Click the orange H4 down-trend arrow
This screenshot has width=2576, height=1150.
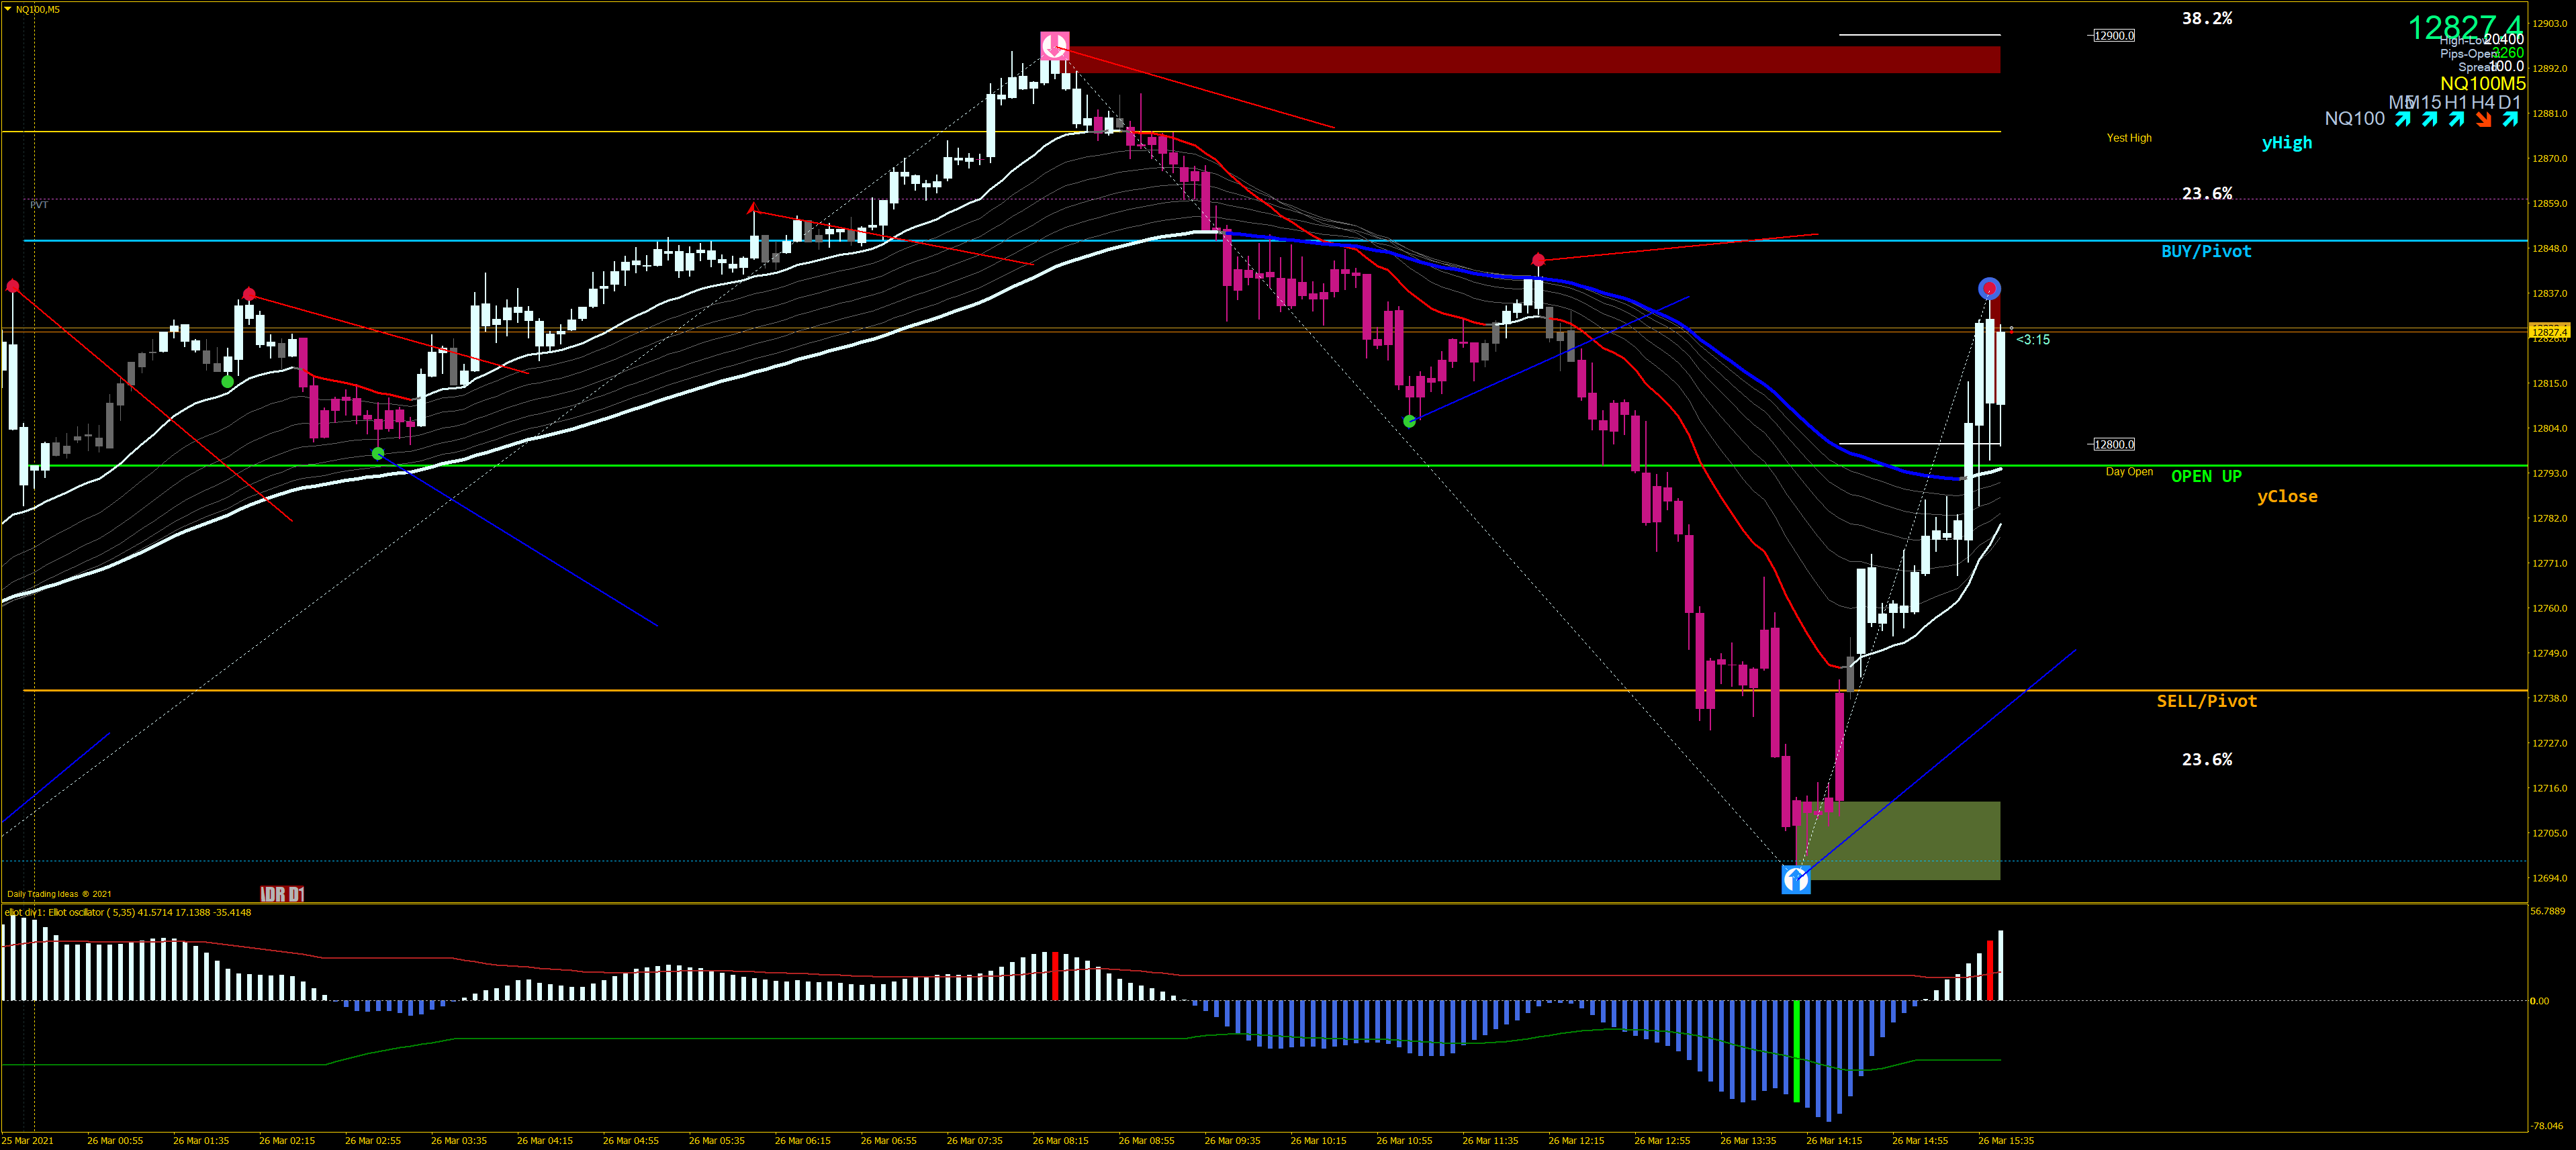pyautogui.click(x=2483, y=120)
